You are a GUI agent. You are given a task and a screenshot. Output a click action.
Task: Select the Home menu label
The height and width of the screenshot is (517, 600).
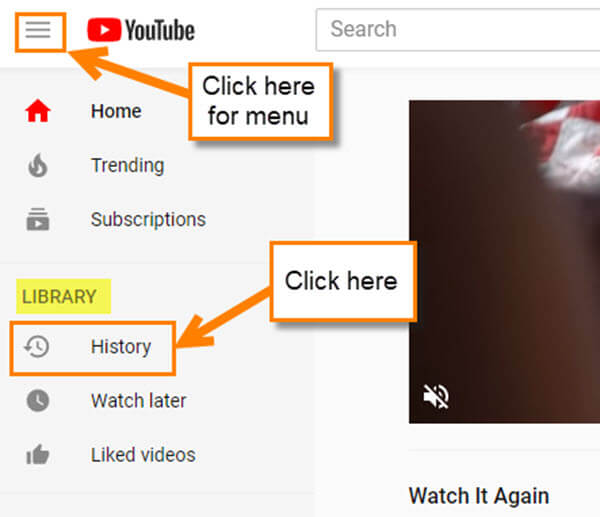point(116,111)
